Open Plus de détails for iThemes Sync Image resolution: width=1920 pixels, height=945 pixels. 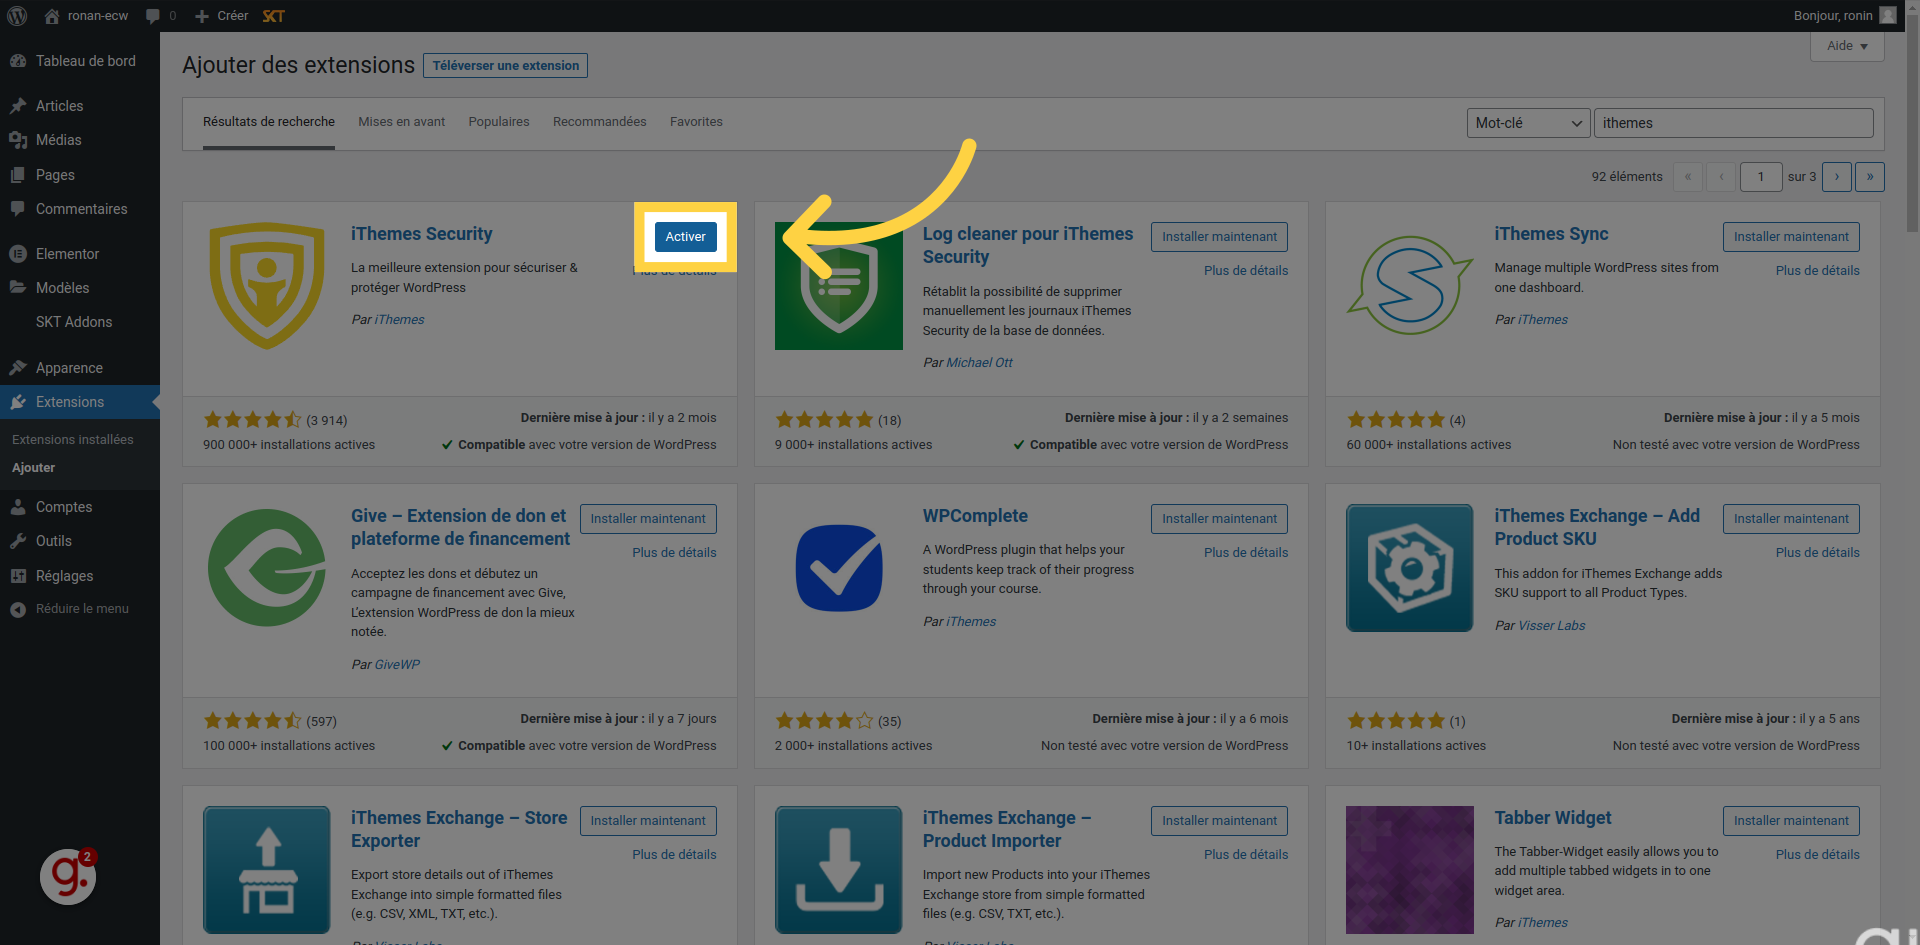[1817, 271]
